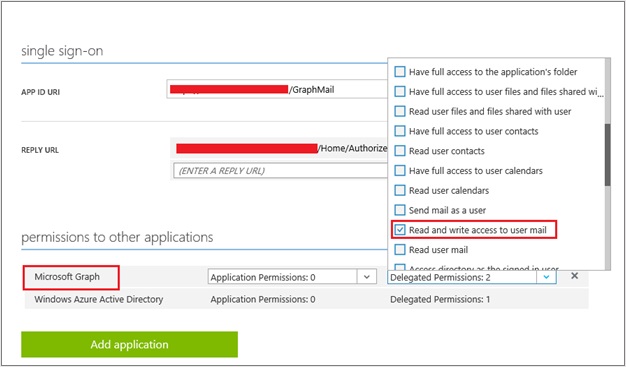Click Windows Azure 'Application Permissions: 0' text
The image size is (626, 367).
pos(263,299)
